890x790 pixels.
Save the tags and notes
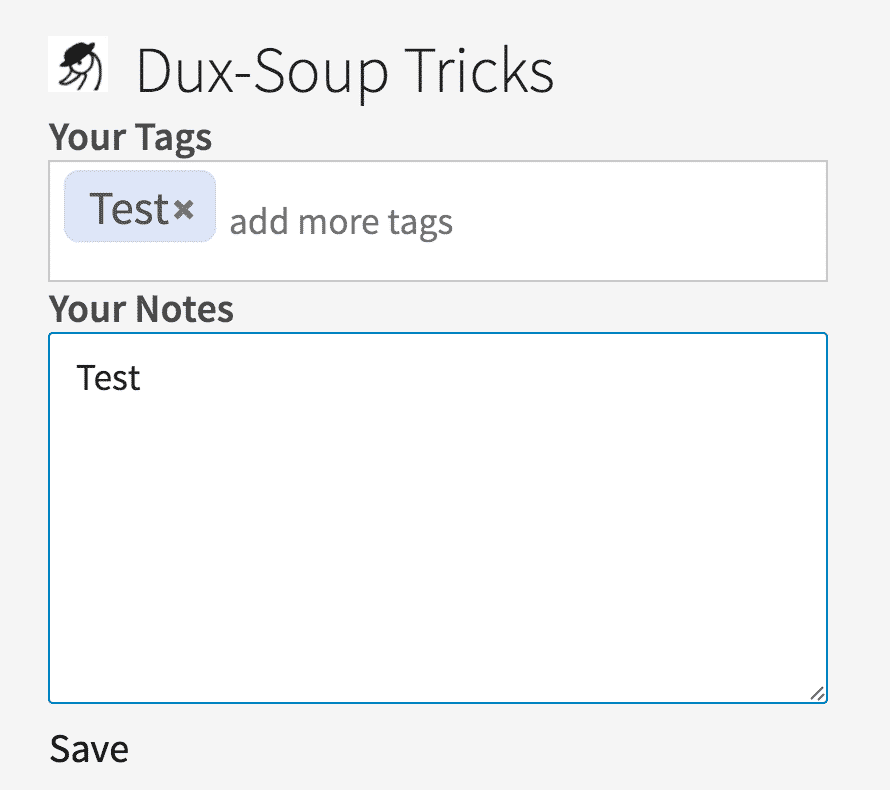click(89, 749)
